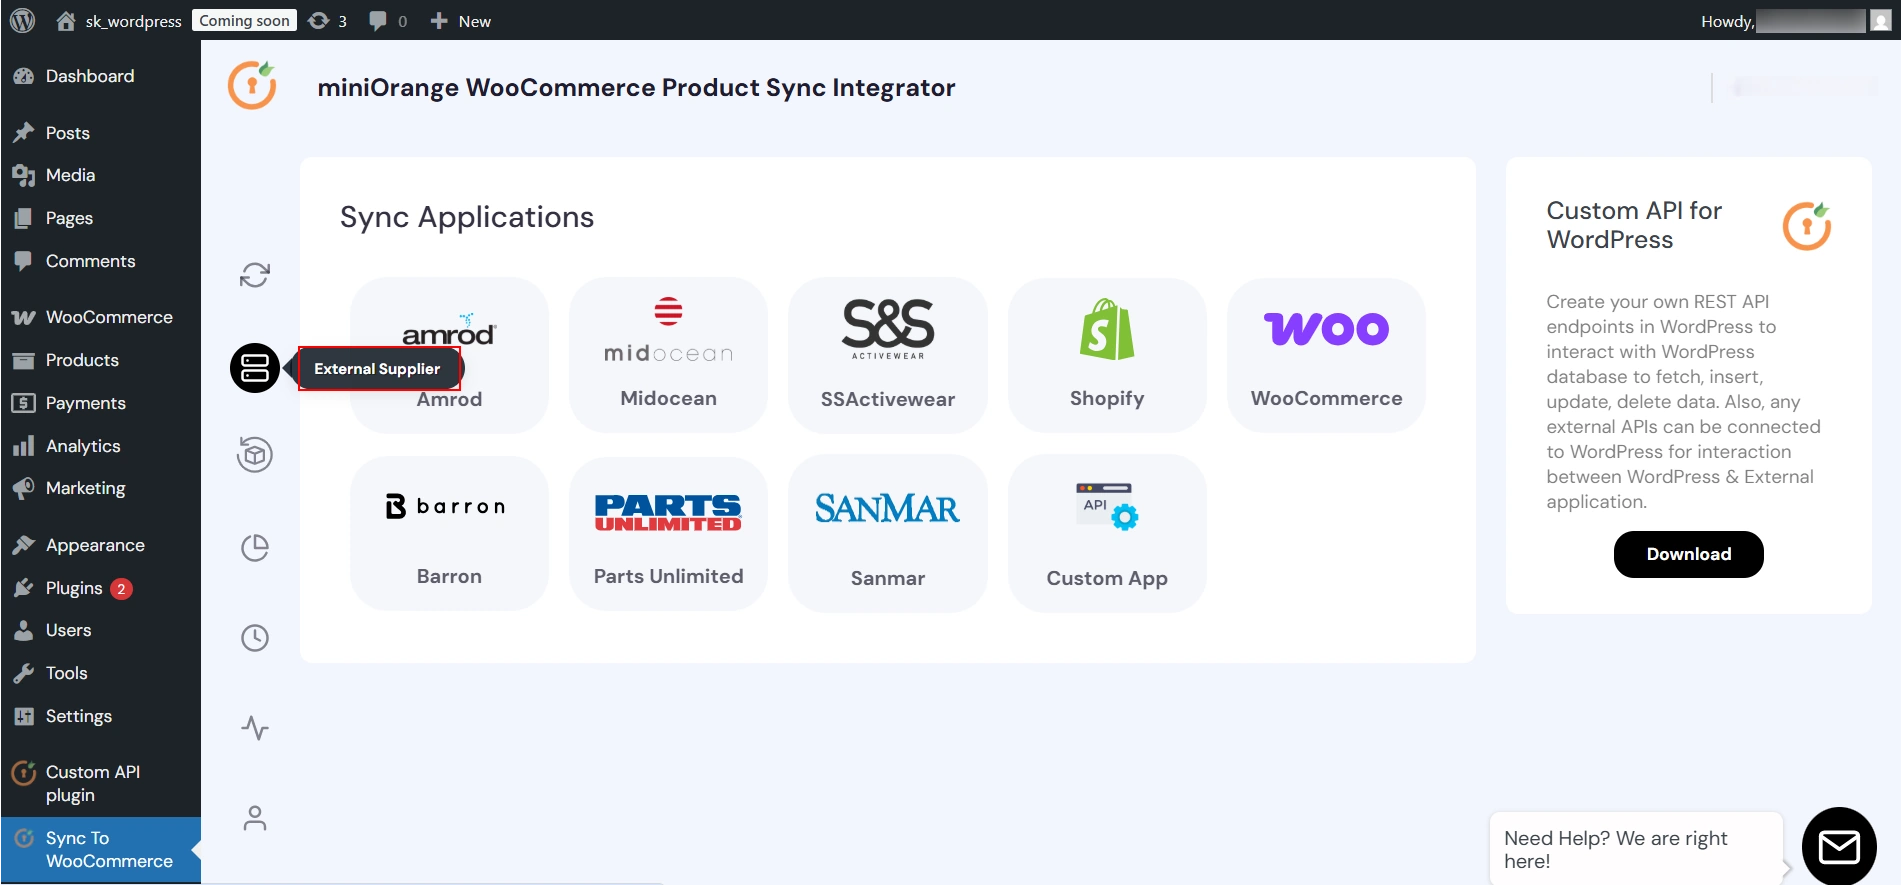Go to Dashboard menu
This screenshot has width=1901, height=885.
tap(100, 76)
